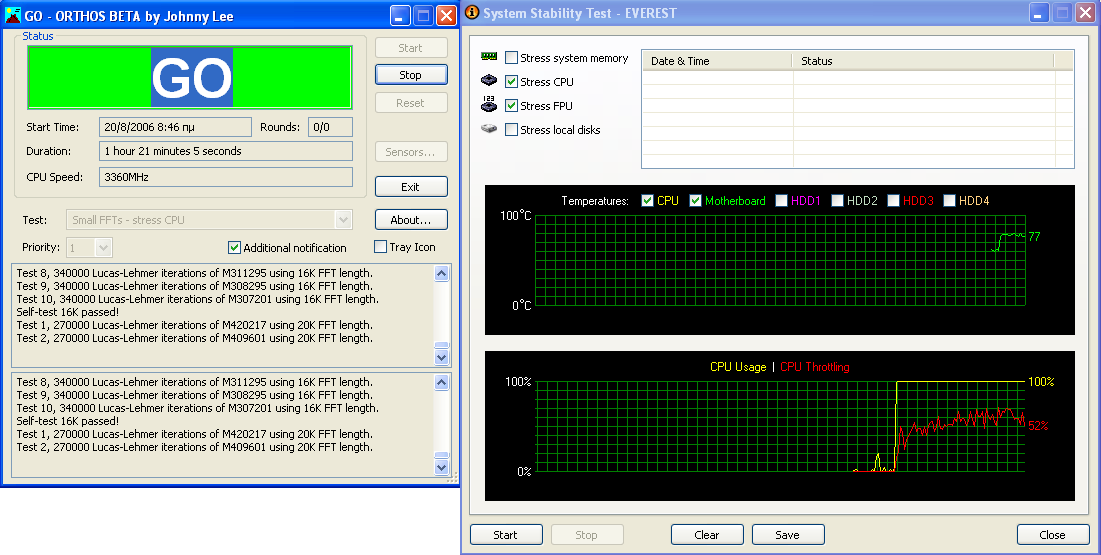Minimize the EVEREST window

point(1039,13)
